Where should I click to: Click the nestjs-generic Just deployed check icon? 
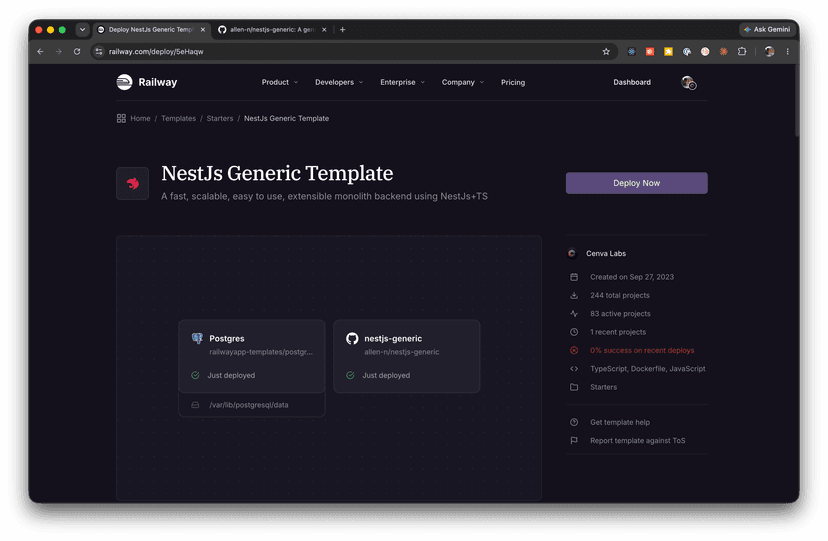click(350, 375)
